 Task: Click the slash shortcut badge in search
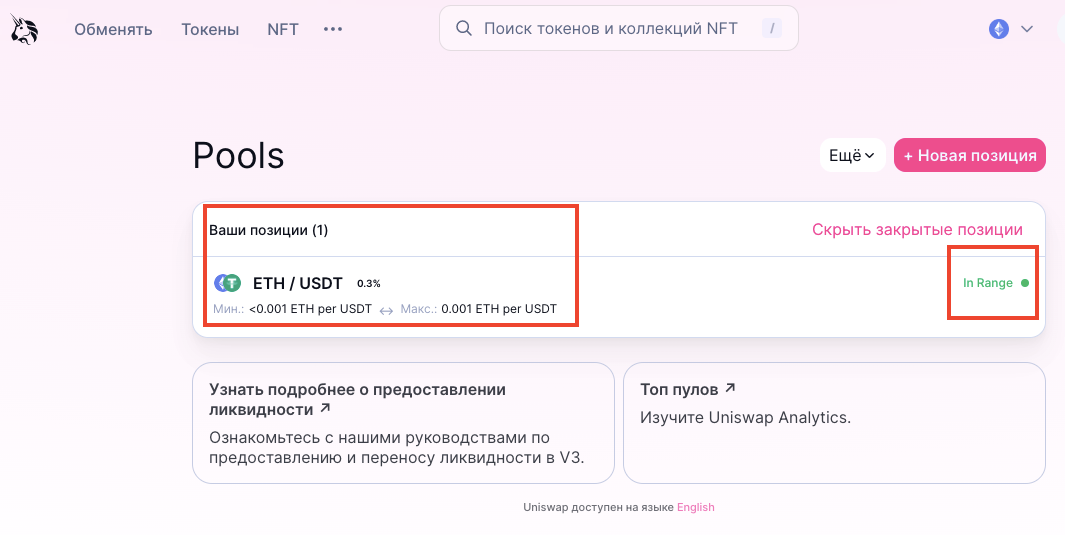click(771, 29)
